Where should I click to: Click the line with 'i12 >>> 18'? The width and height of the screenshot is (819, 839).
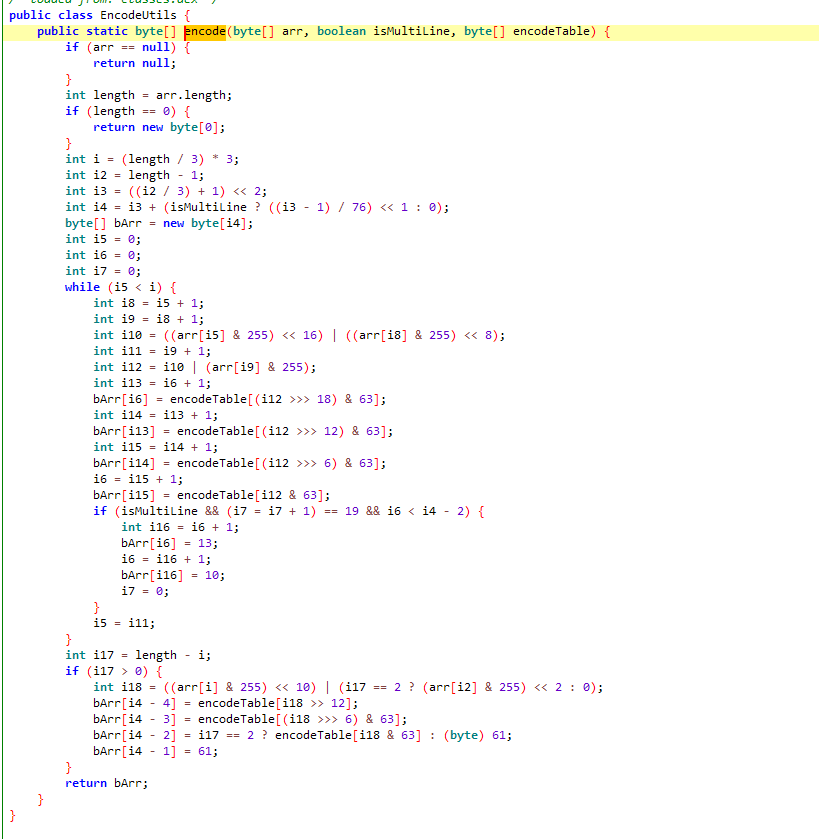pyautogui.click(x=239, y=400)
